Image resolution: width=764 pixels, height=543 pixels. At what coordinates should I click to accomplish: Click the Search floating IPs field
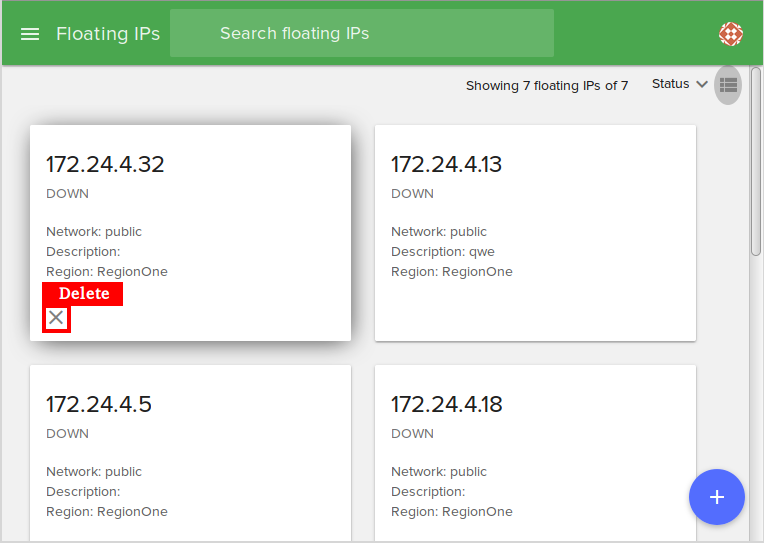pyautogui.click(x=361, y=34)
